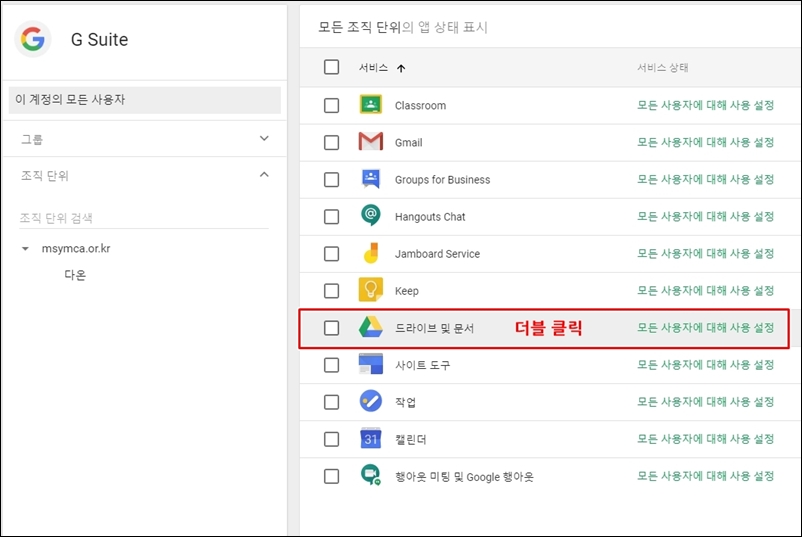This screenshot has height=537, width=802.
Task: Click the Gmail row status text
Action: (x=705, y=142)
